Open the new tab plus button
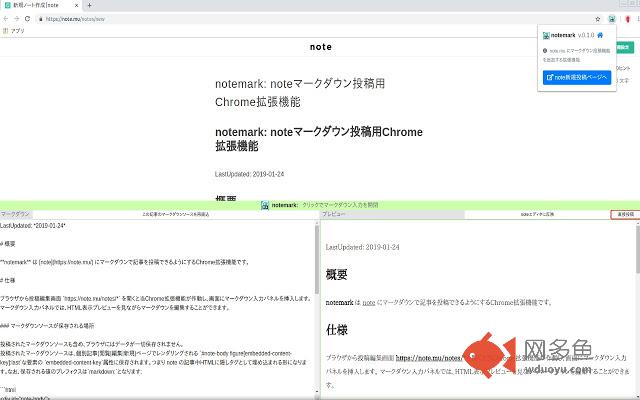 [89, 5]
